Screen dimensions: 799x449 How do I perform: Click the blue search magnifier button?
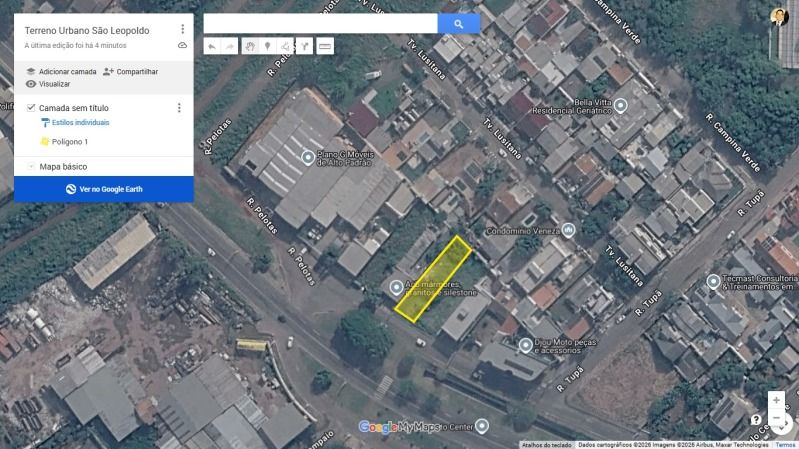pyautogui.click(x=459, y=23)
